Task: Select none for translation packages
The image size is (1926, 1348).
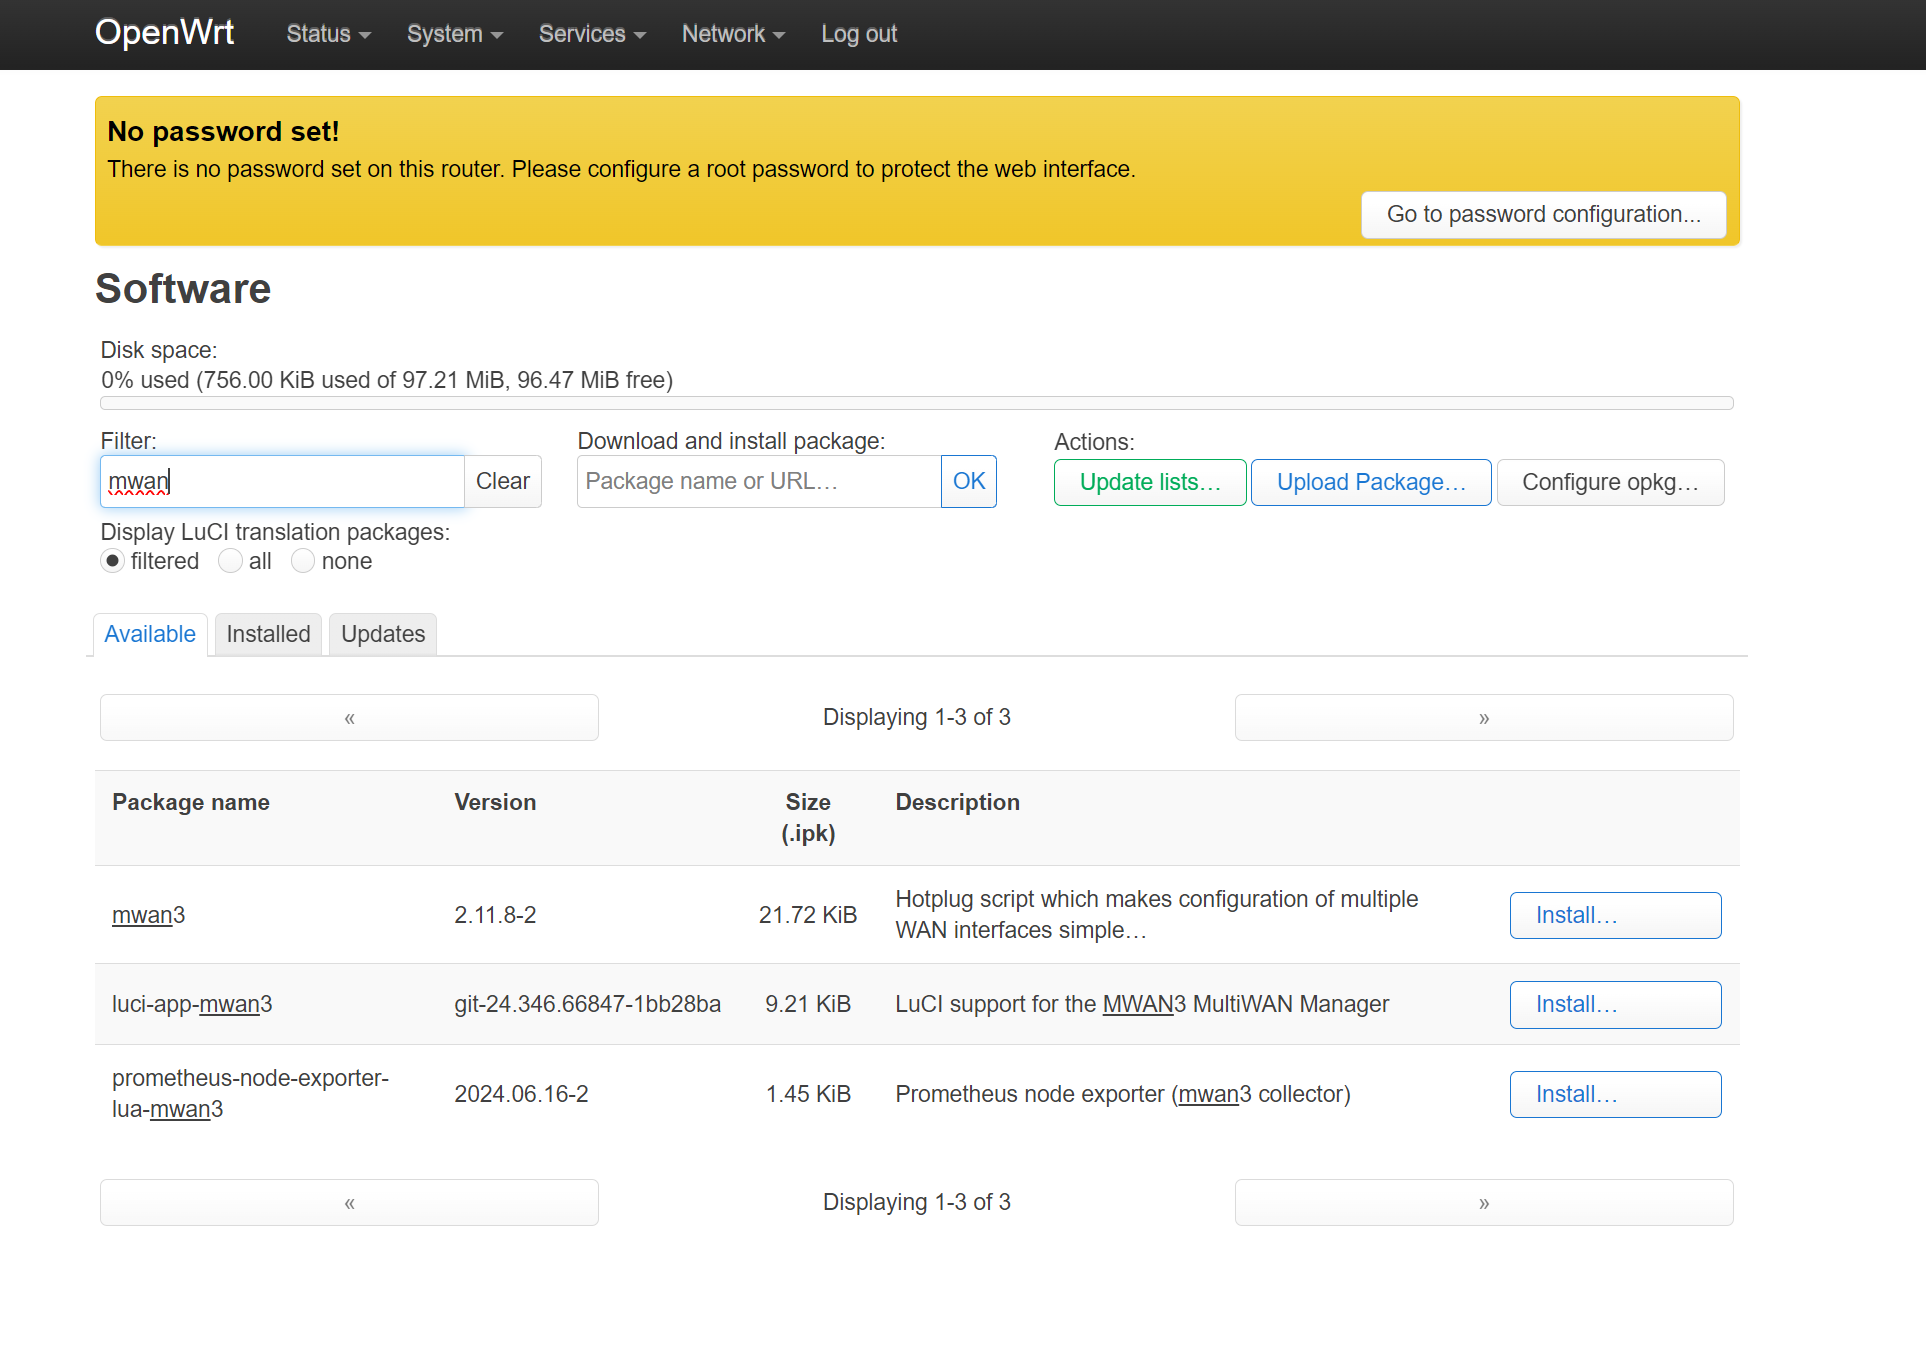Action: click(x=303, y=561)
